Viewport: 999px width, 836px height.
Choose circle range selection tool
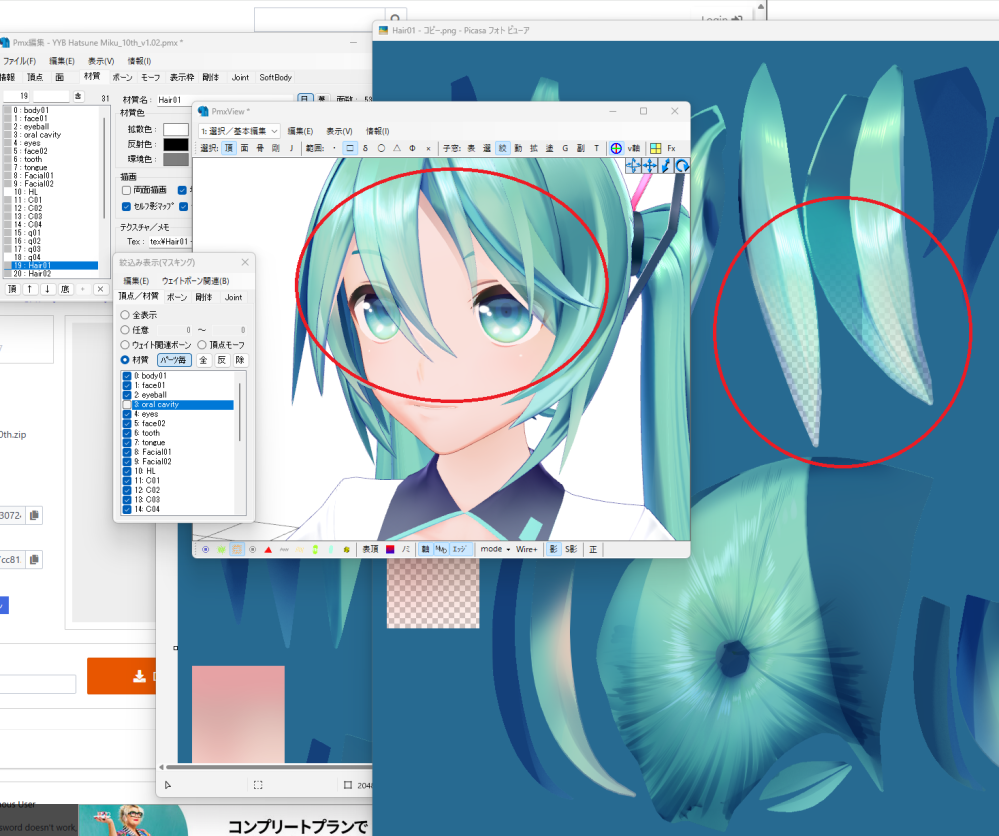click(x=381, y=148)
